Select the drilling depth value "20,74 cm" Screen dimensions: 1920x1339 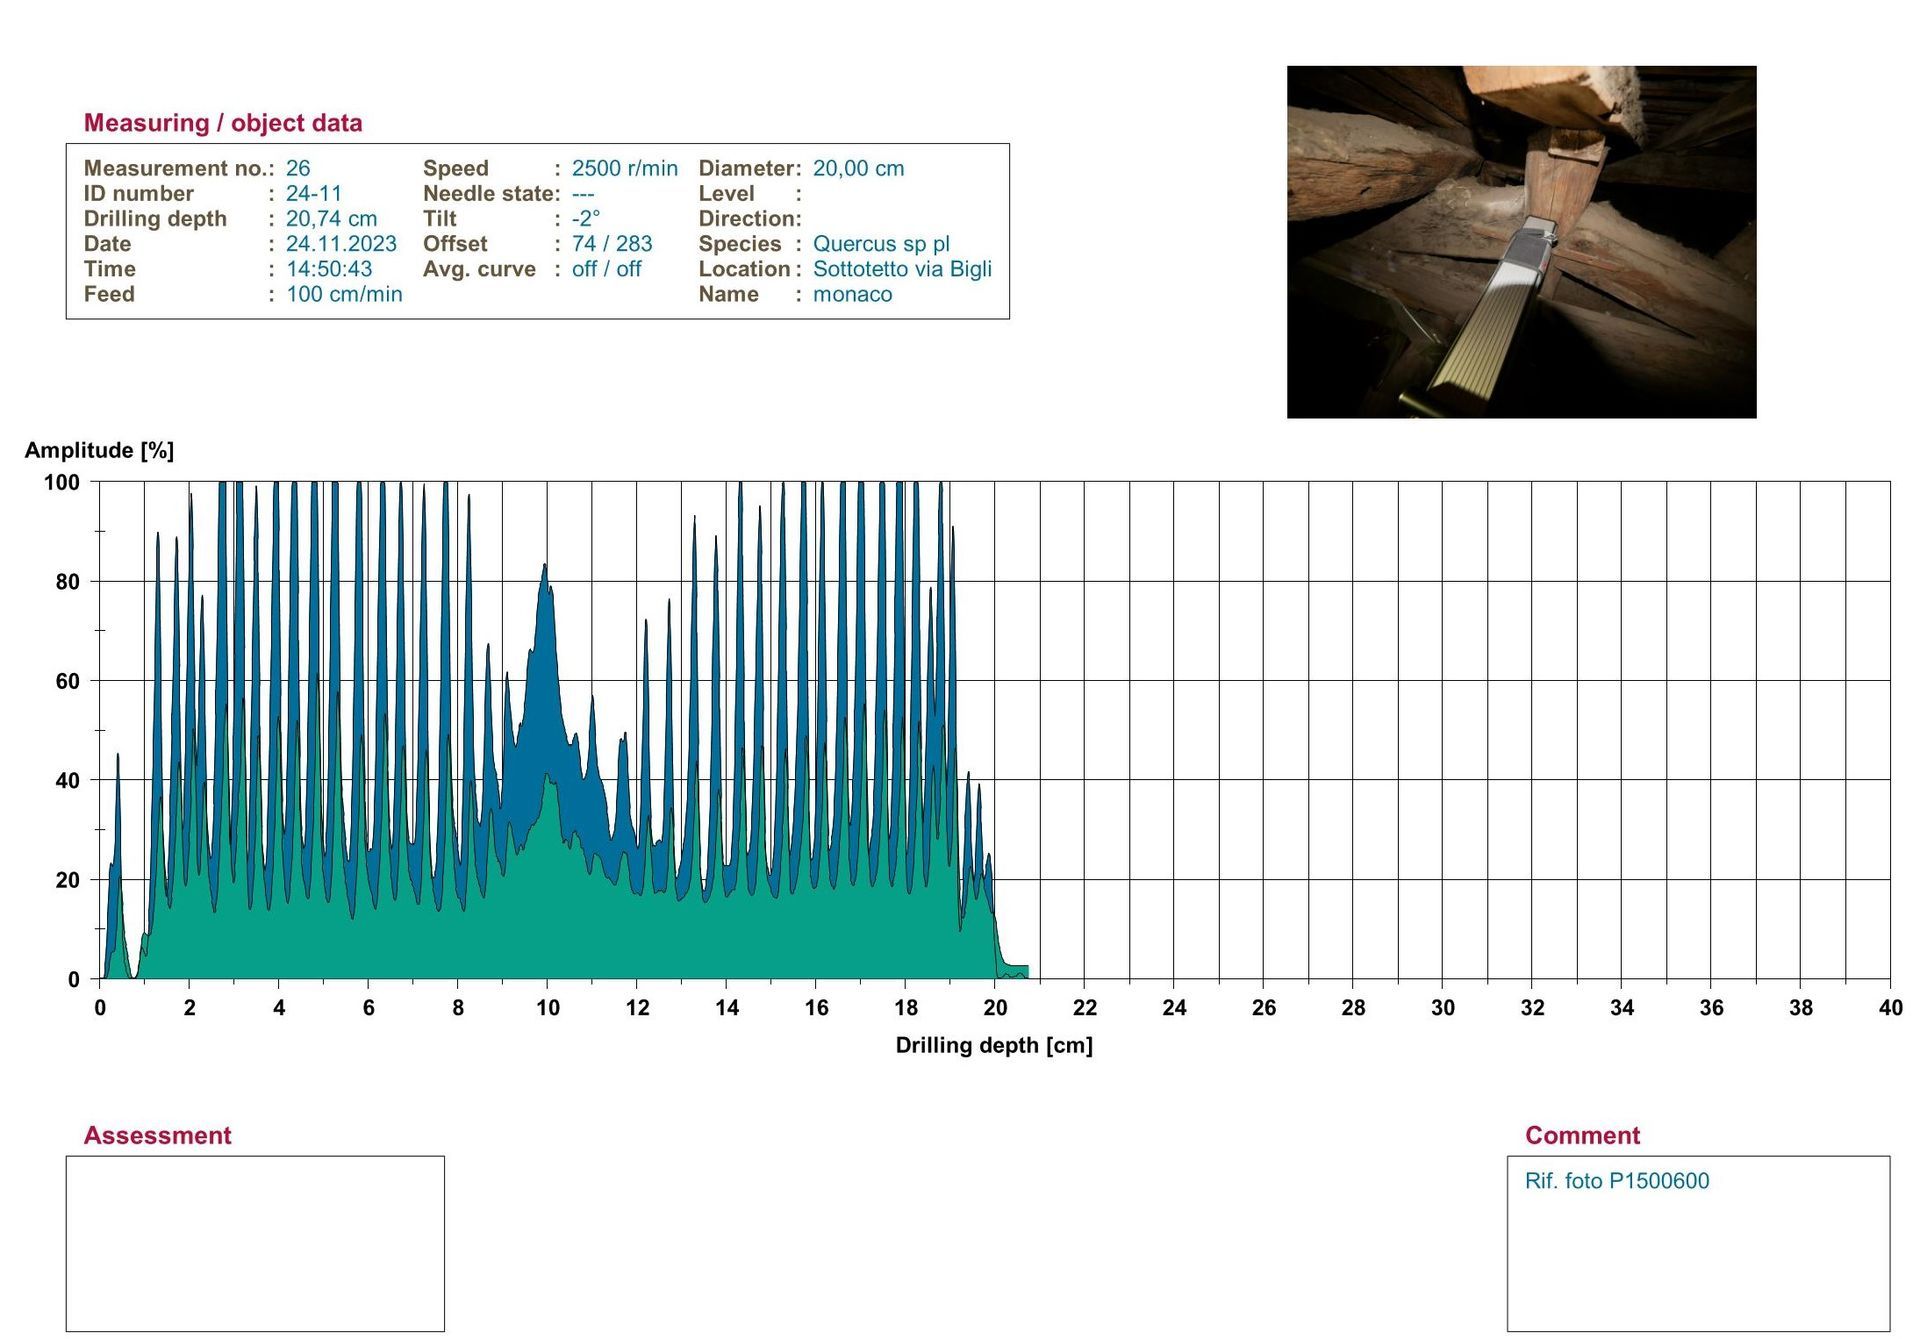[x=332, y=218]
